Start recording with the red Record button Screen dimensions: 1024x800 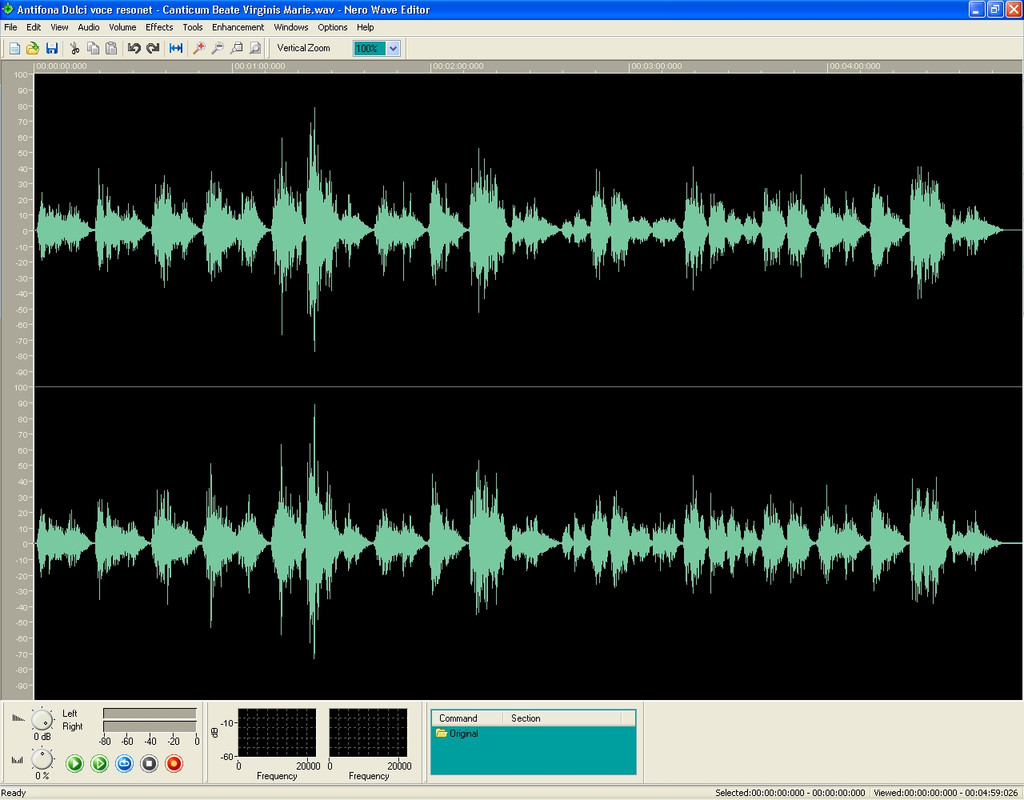tap(174, 763)
